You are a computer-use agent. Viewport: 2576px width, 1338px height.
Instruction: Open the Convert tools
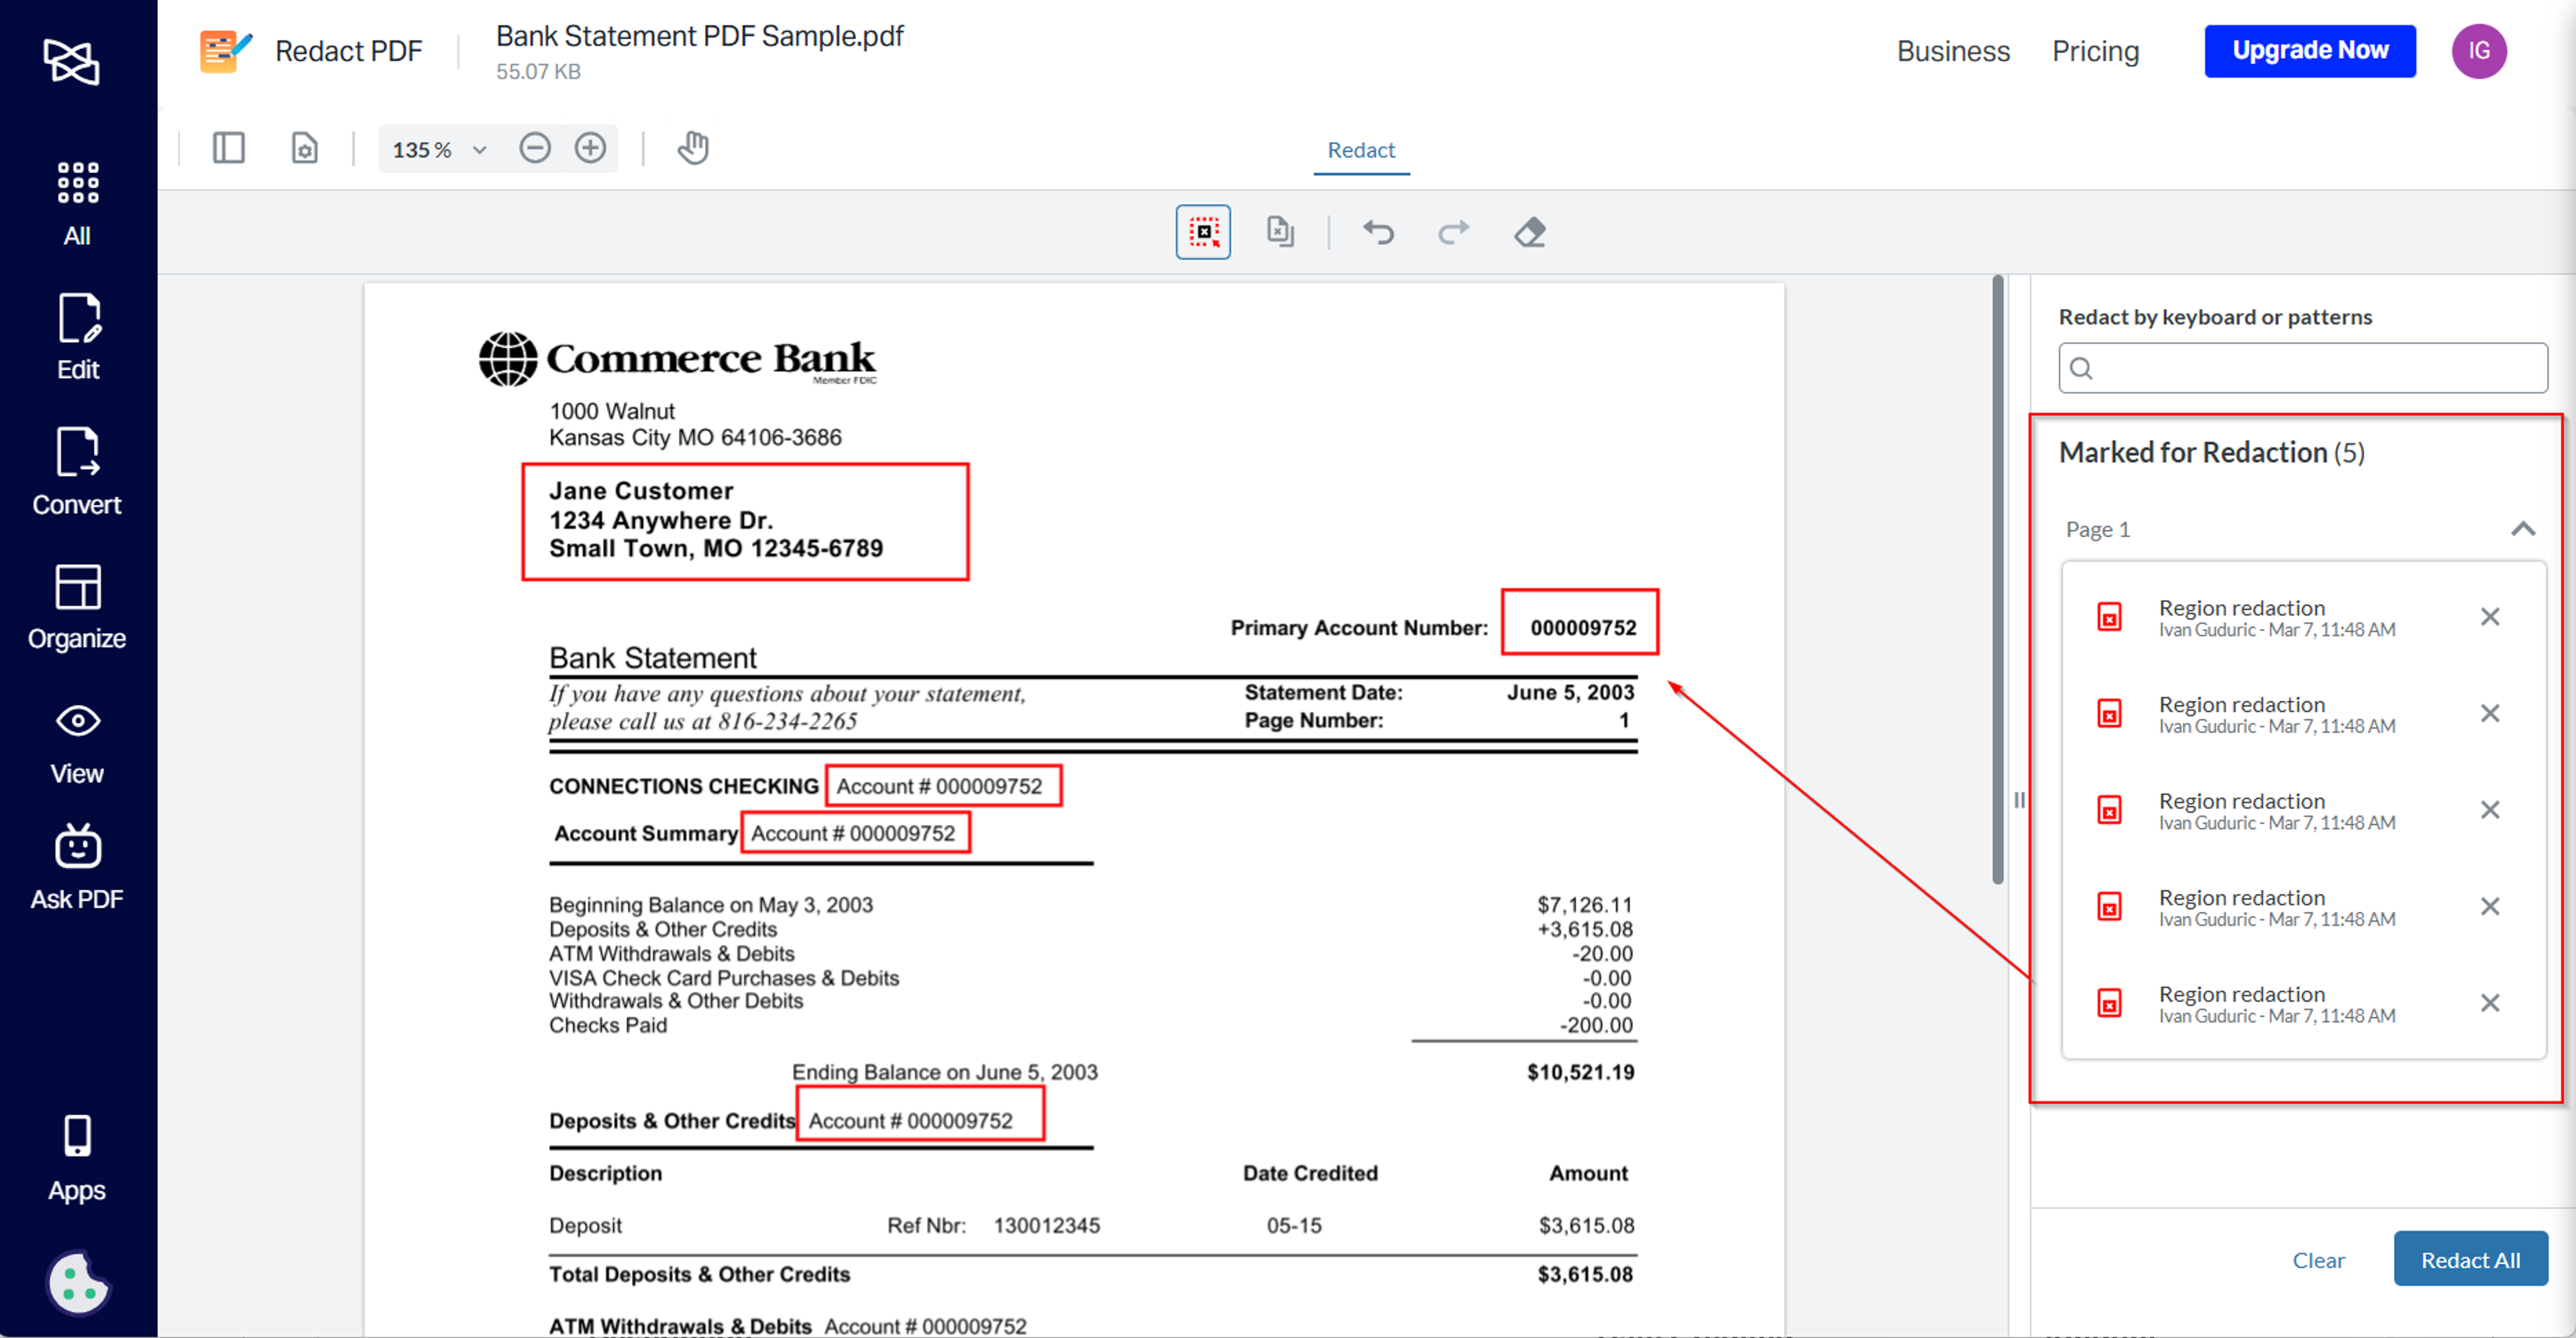[77, 473]
